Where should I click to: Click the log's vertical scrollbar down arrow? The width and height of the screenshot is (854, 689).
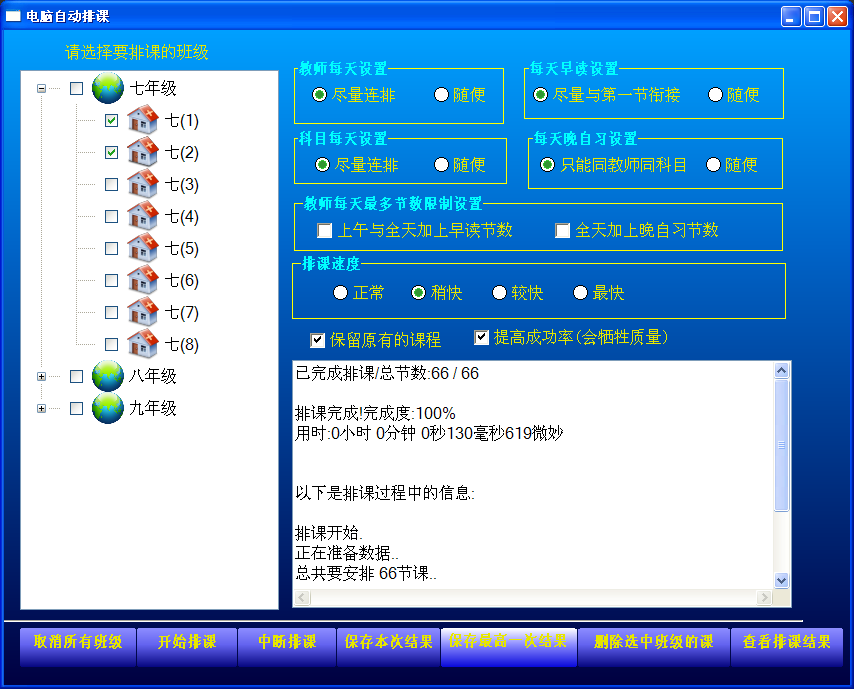click(x=782, y=580)
